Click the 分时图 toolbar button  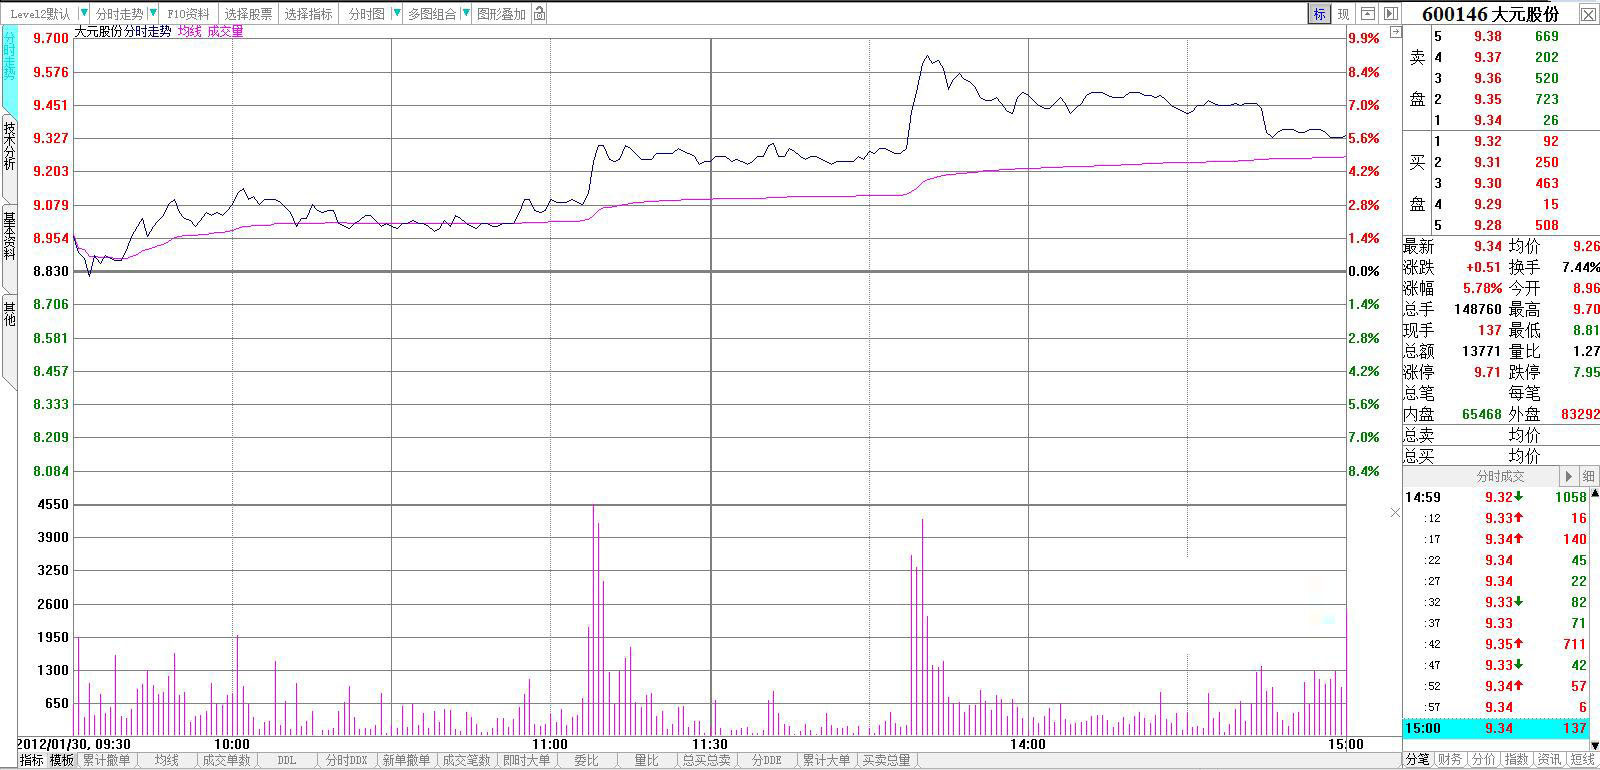pyautogui.click(x=366, y=14)
